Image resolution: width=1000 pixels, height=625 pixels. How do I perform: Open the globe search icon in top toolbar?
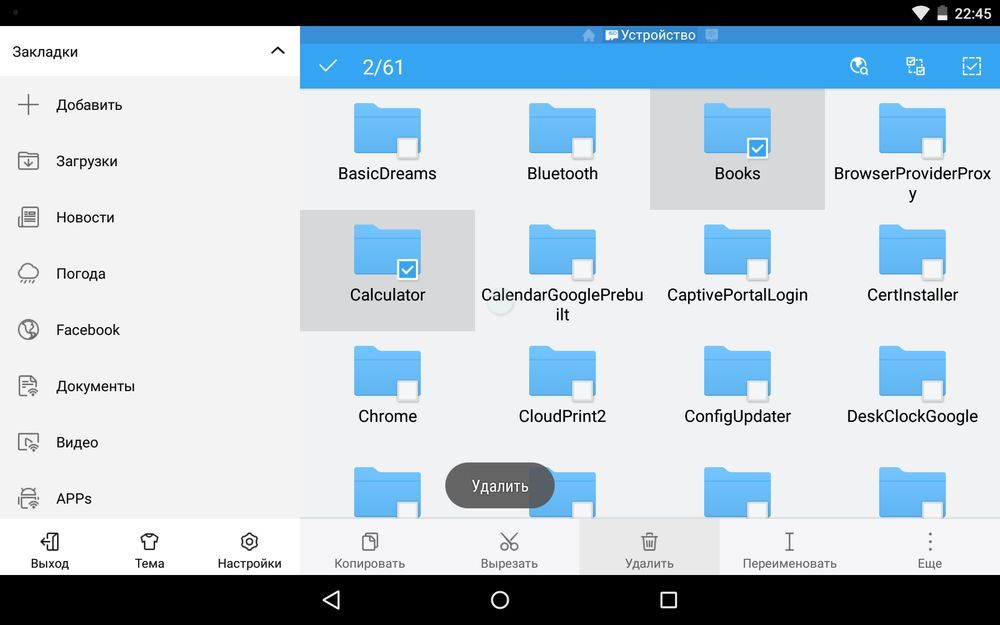(859, 67)
